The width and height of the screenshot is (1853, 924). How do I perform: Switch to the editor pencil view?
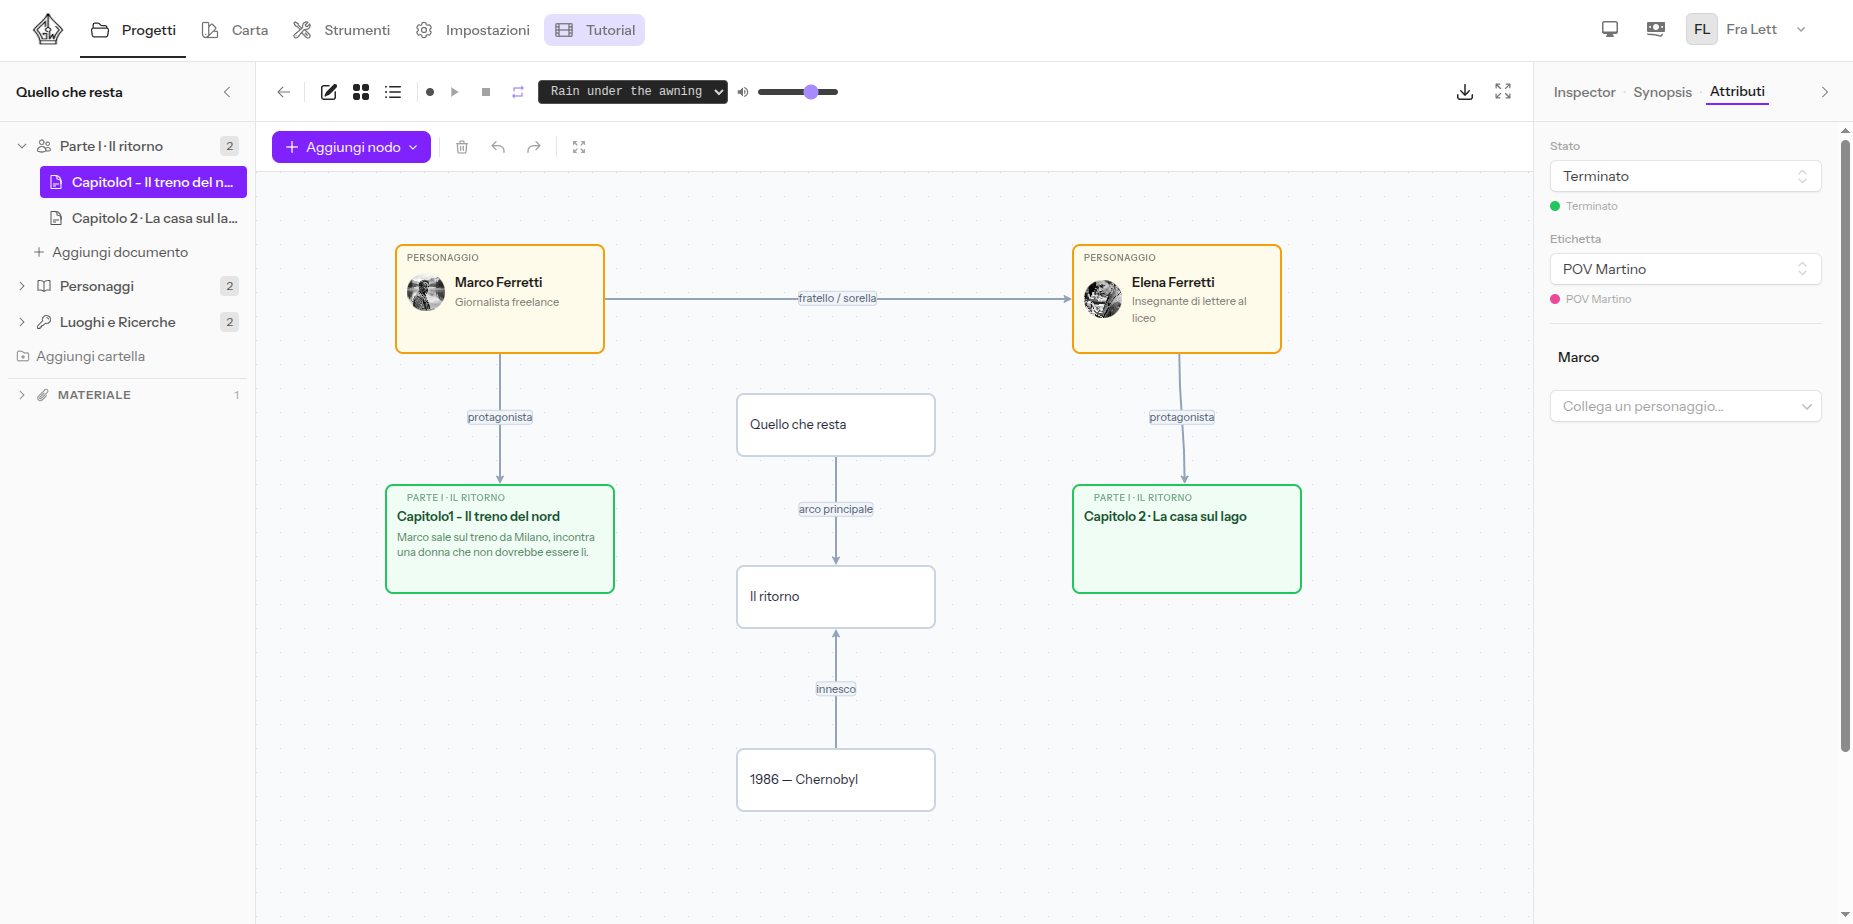click(x=329, y=92)
